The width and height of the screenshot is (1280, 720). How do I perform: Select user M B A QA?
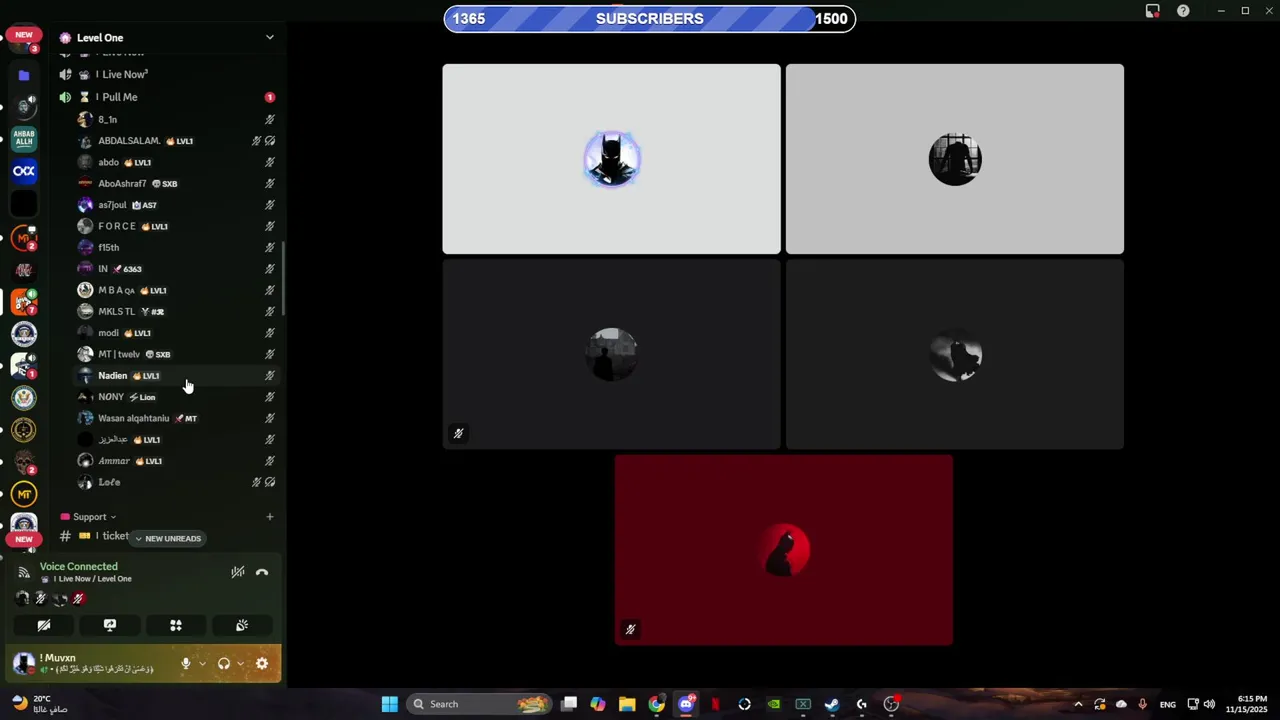pos(176,290)
